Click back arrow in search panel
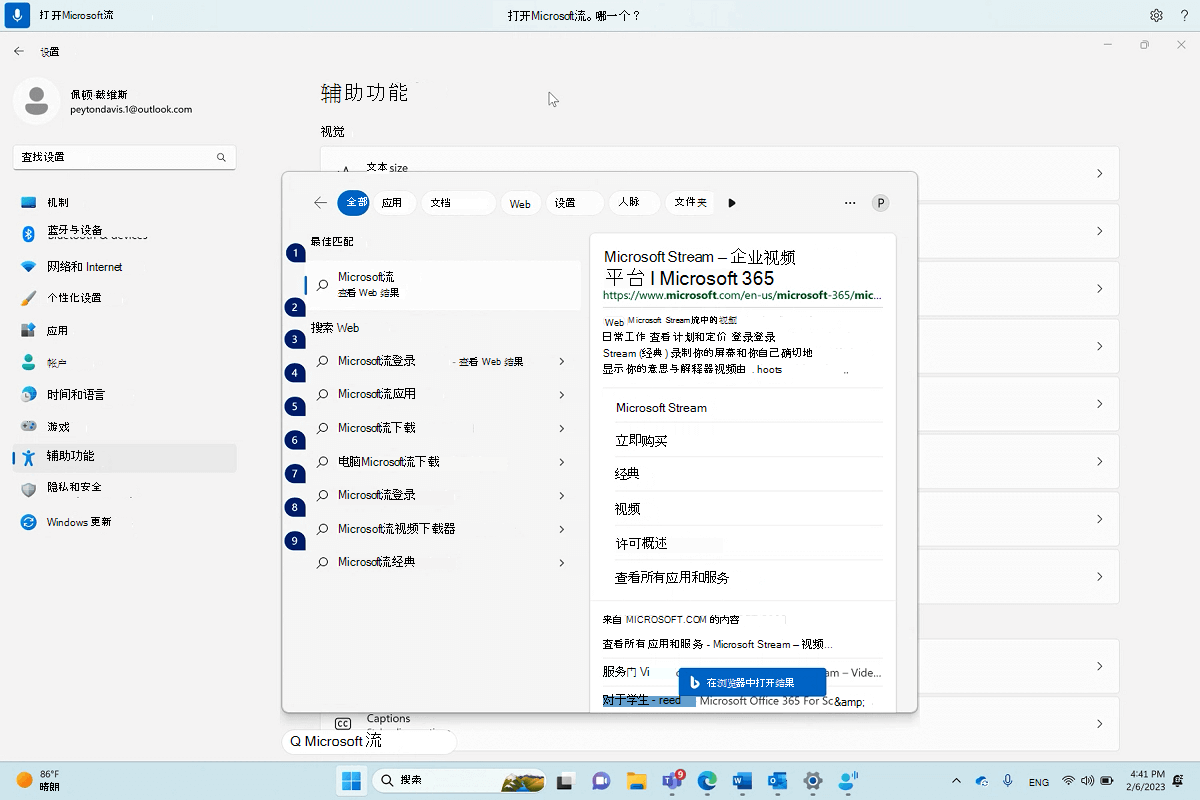This screenshot has height=800, width=1200. point(320,202)
